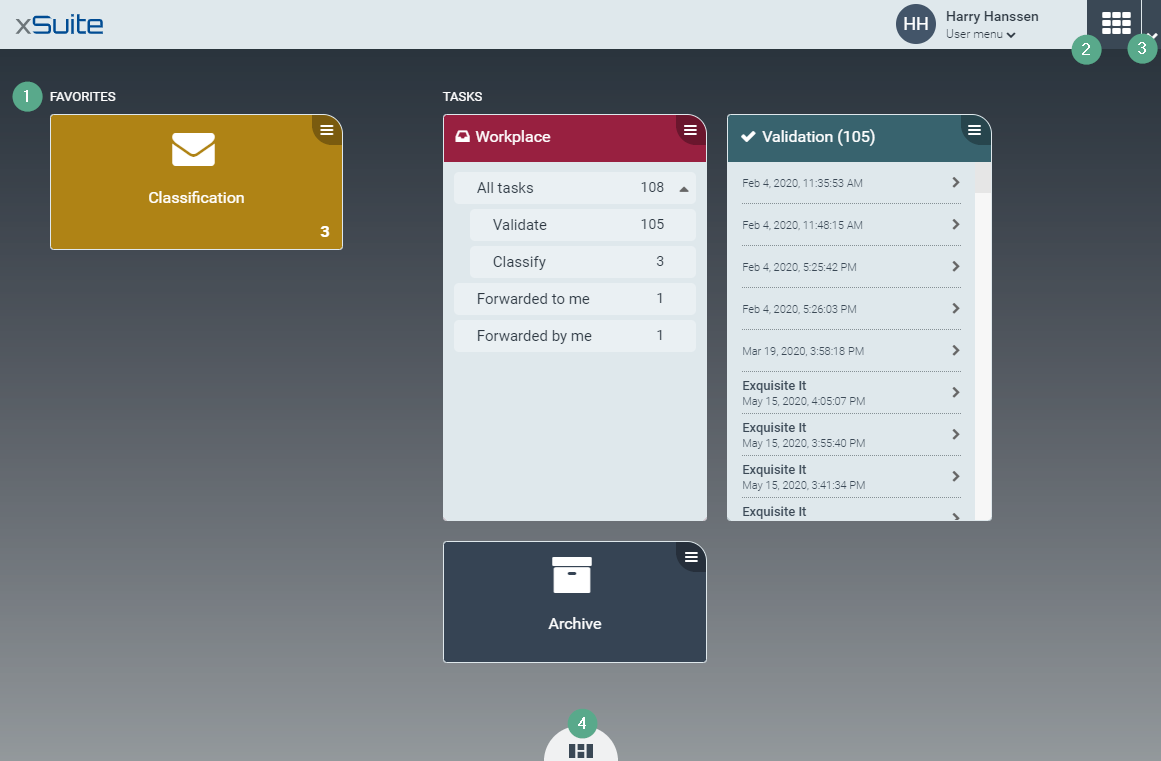This screenshot has width=1161, height=761.
Task: Click the HH user avatar circle
Action: (x=915, y=24)
